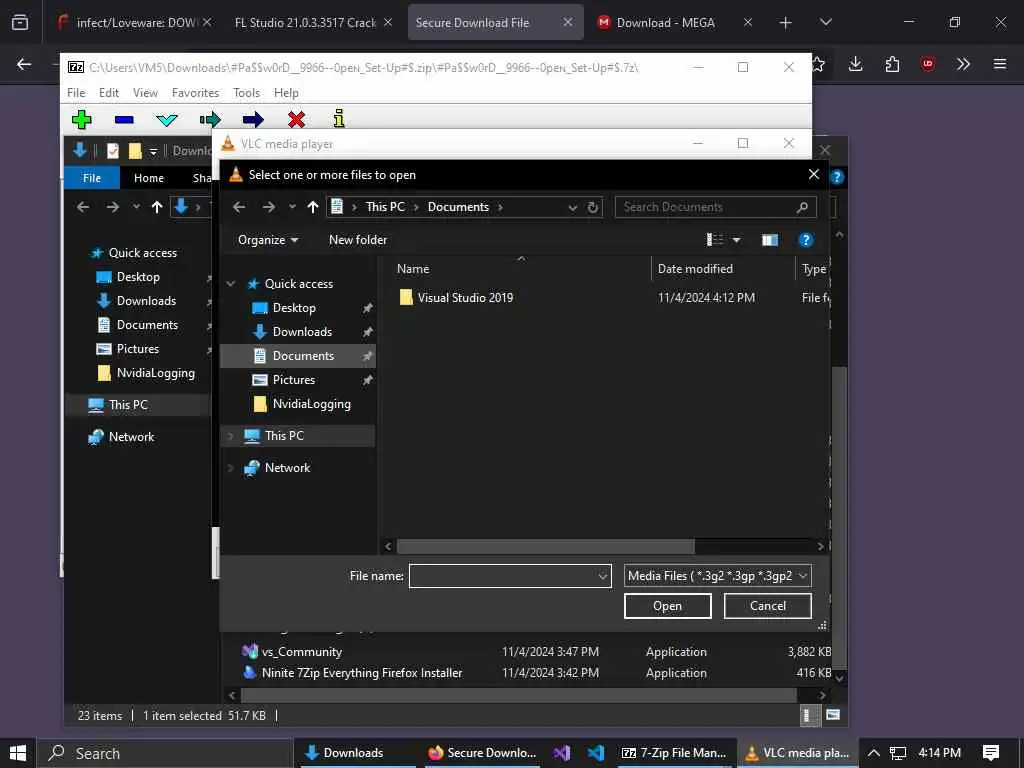Open the Organize dropdown menu
Image resolution: width=1024 pixels, height=768 pixels.
tap(268, 240)
